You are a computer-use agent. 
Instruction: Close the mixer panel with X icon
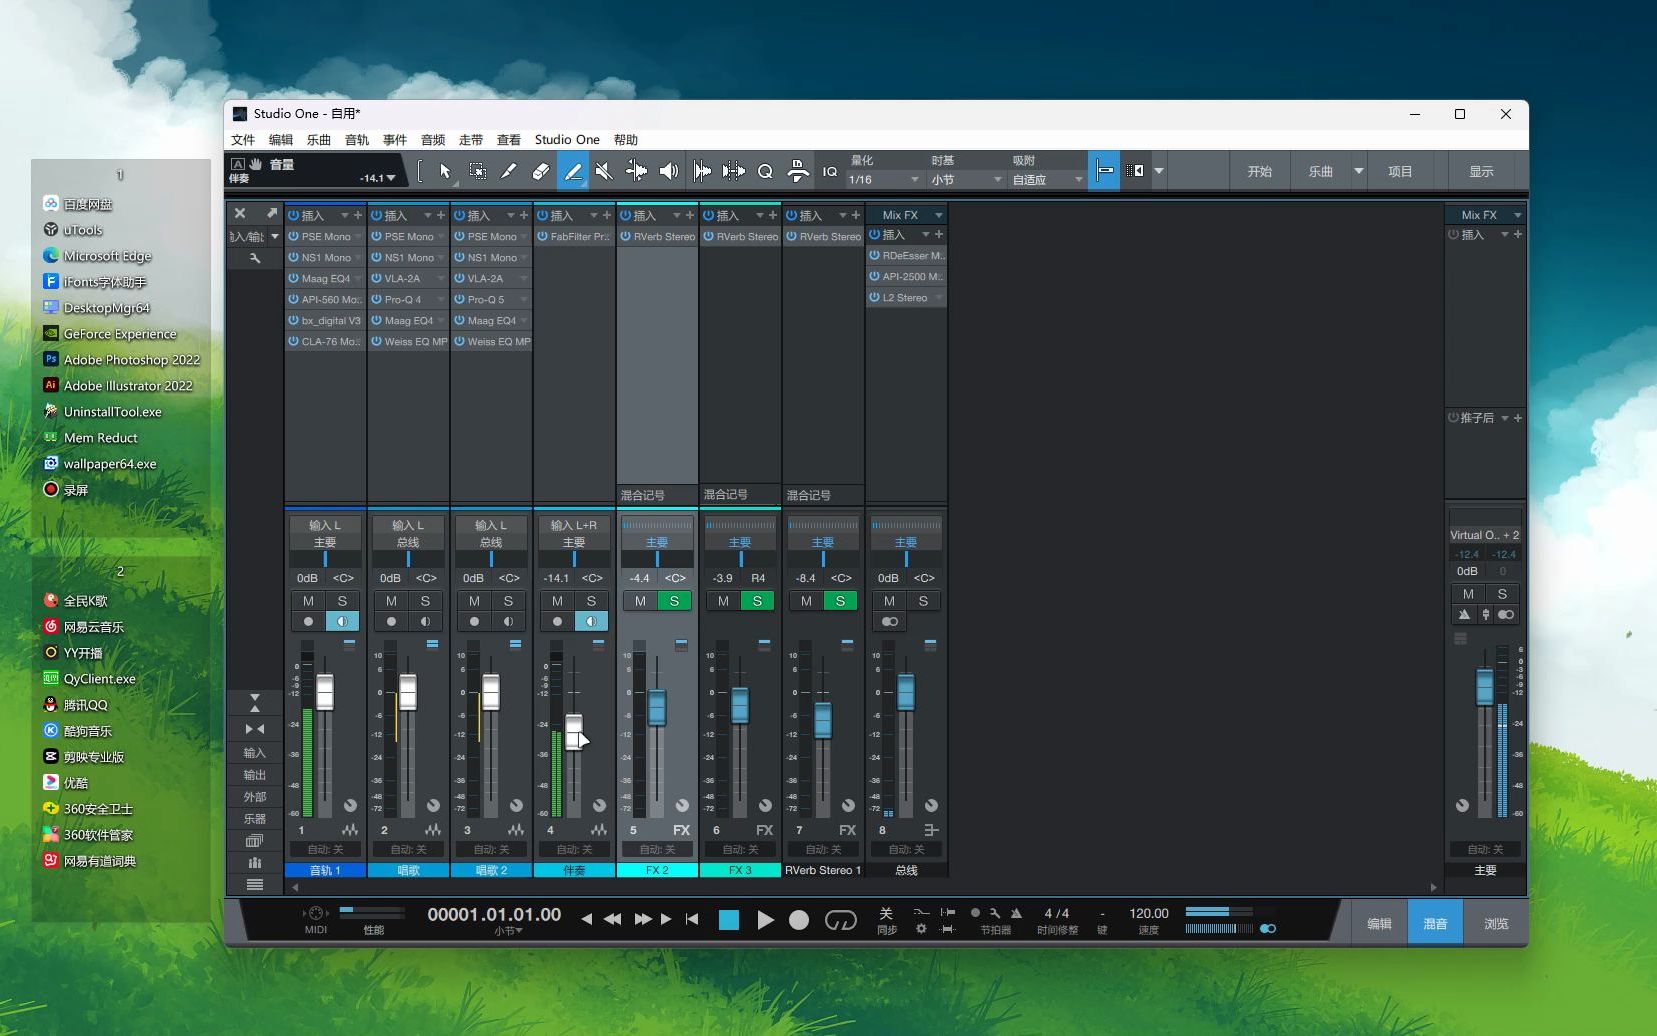pyautogui.click(x=240, y=213)
